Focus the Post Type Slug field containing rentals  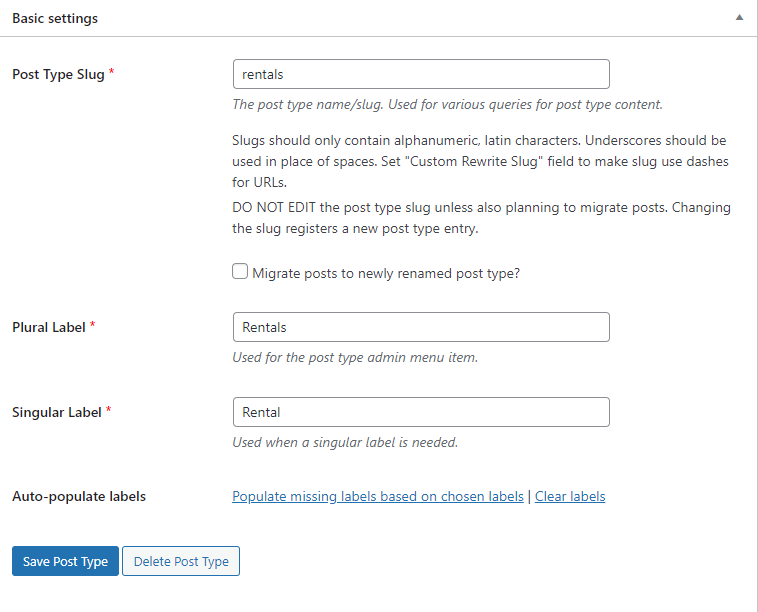(421, 74)
